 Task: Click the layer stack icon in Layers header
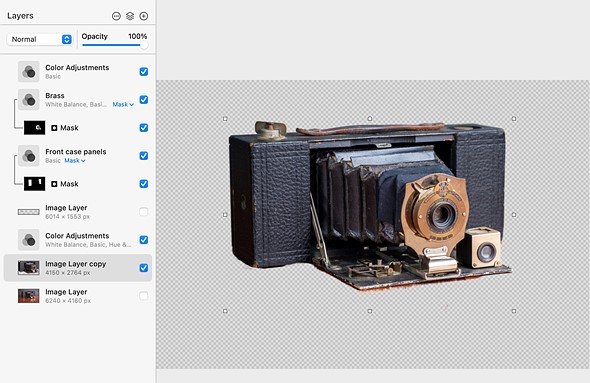(x=130, y=16)
